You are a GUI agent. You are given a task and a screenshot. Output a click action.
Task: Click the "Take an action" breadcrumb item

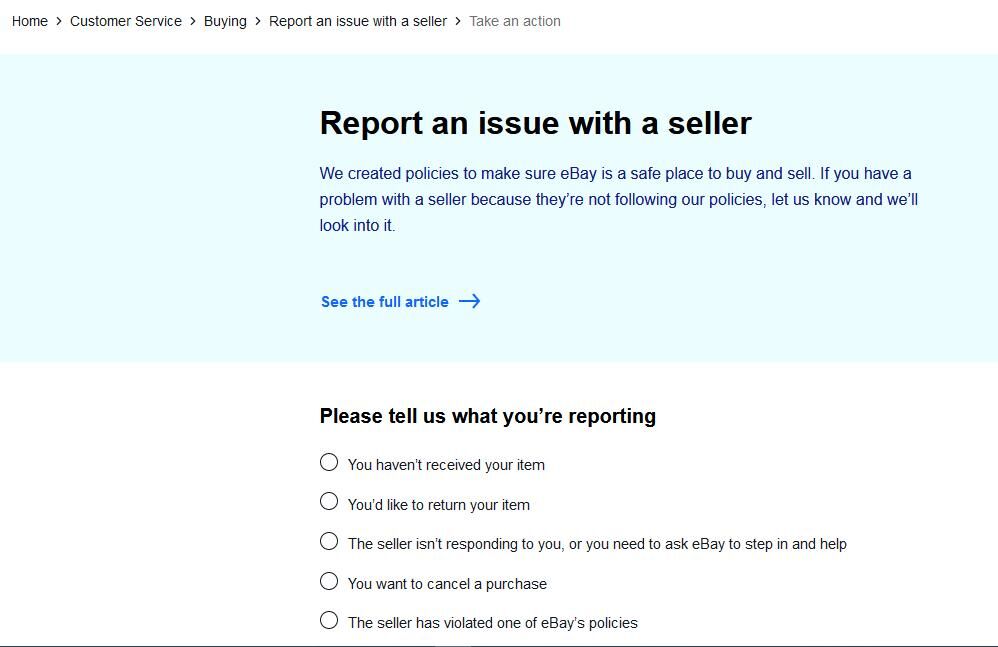pyautogui.click(x=515, y=21)
